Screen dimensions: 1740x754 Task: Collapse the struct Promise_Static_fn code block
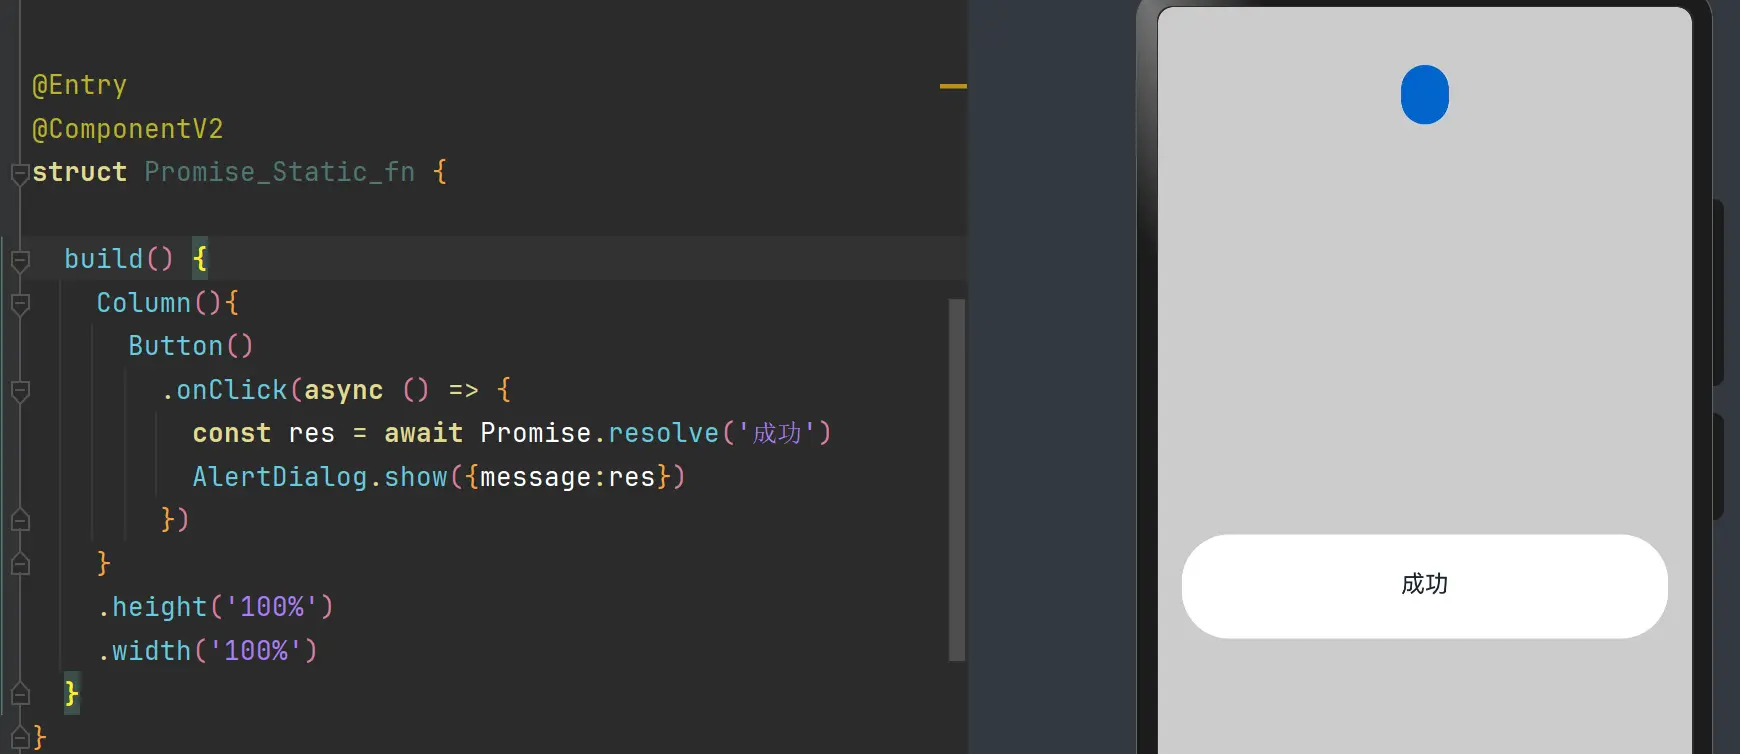click(x=20, y=174)
